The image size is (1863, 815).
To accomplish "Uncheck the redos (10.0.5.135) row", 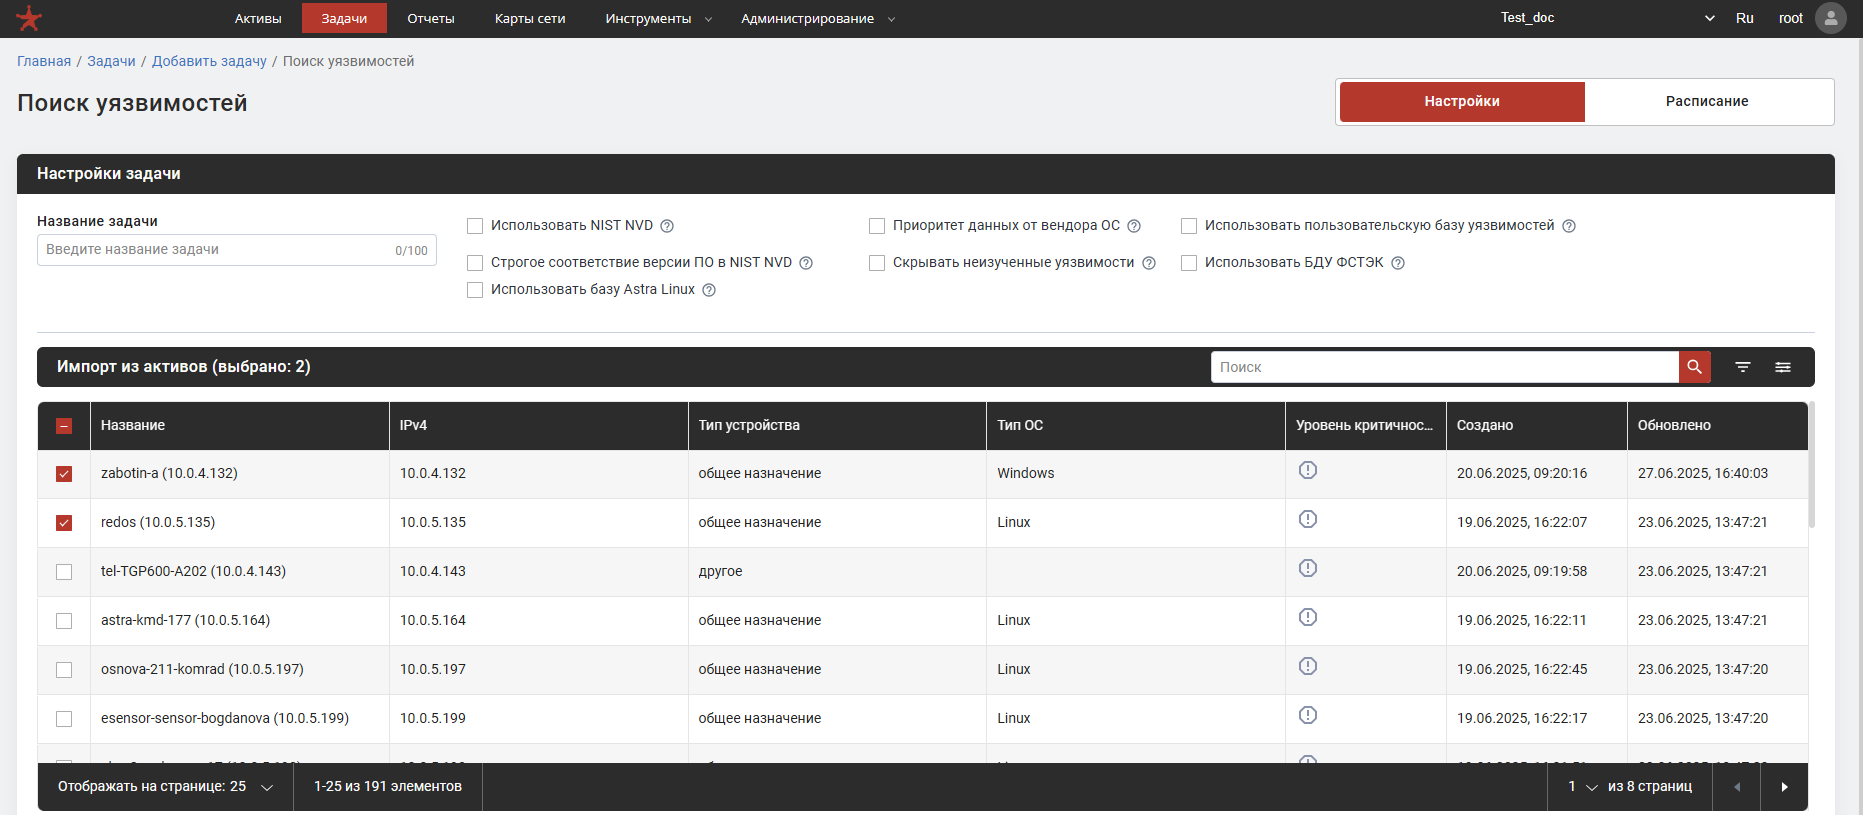I will [x=64, y=523].
